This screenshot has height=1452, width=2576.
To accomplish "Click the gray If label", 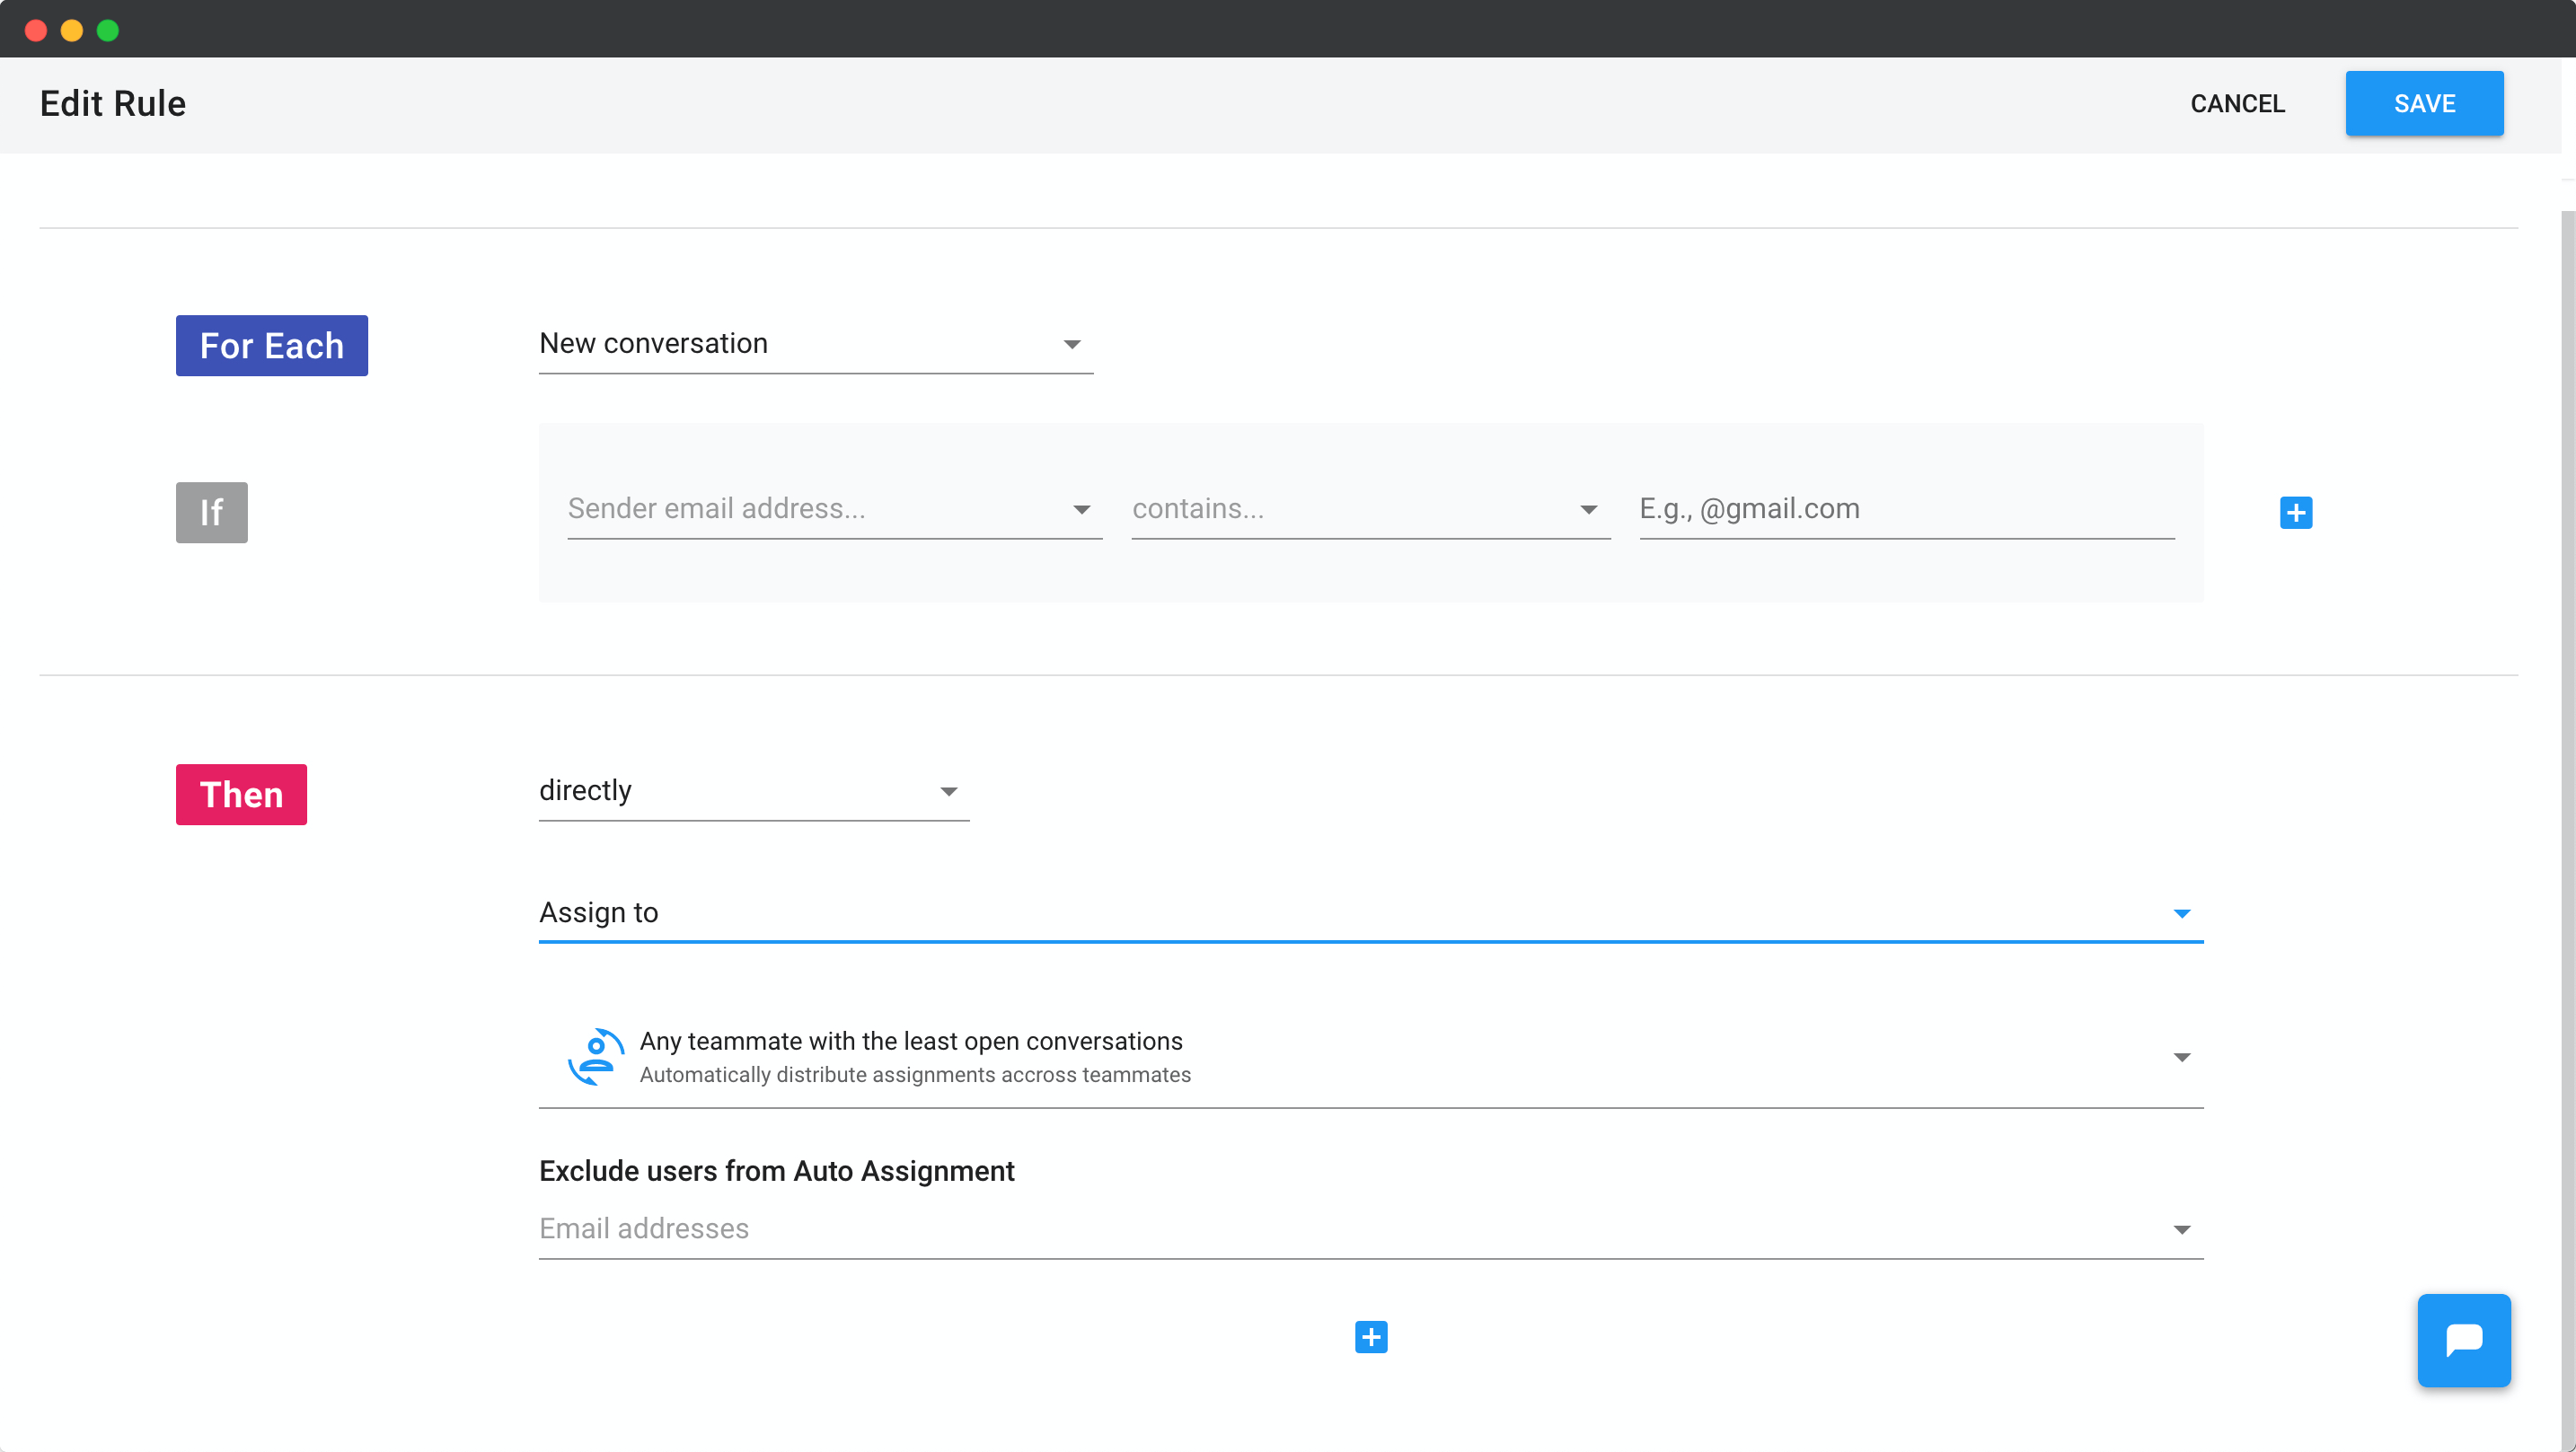I will coord(211,512).
